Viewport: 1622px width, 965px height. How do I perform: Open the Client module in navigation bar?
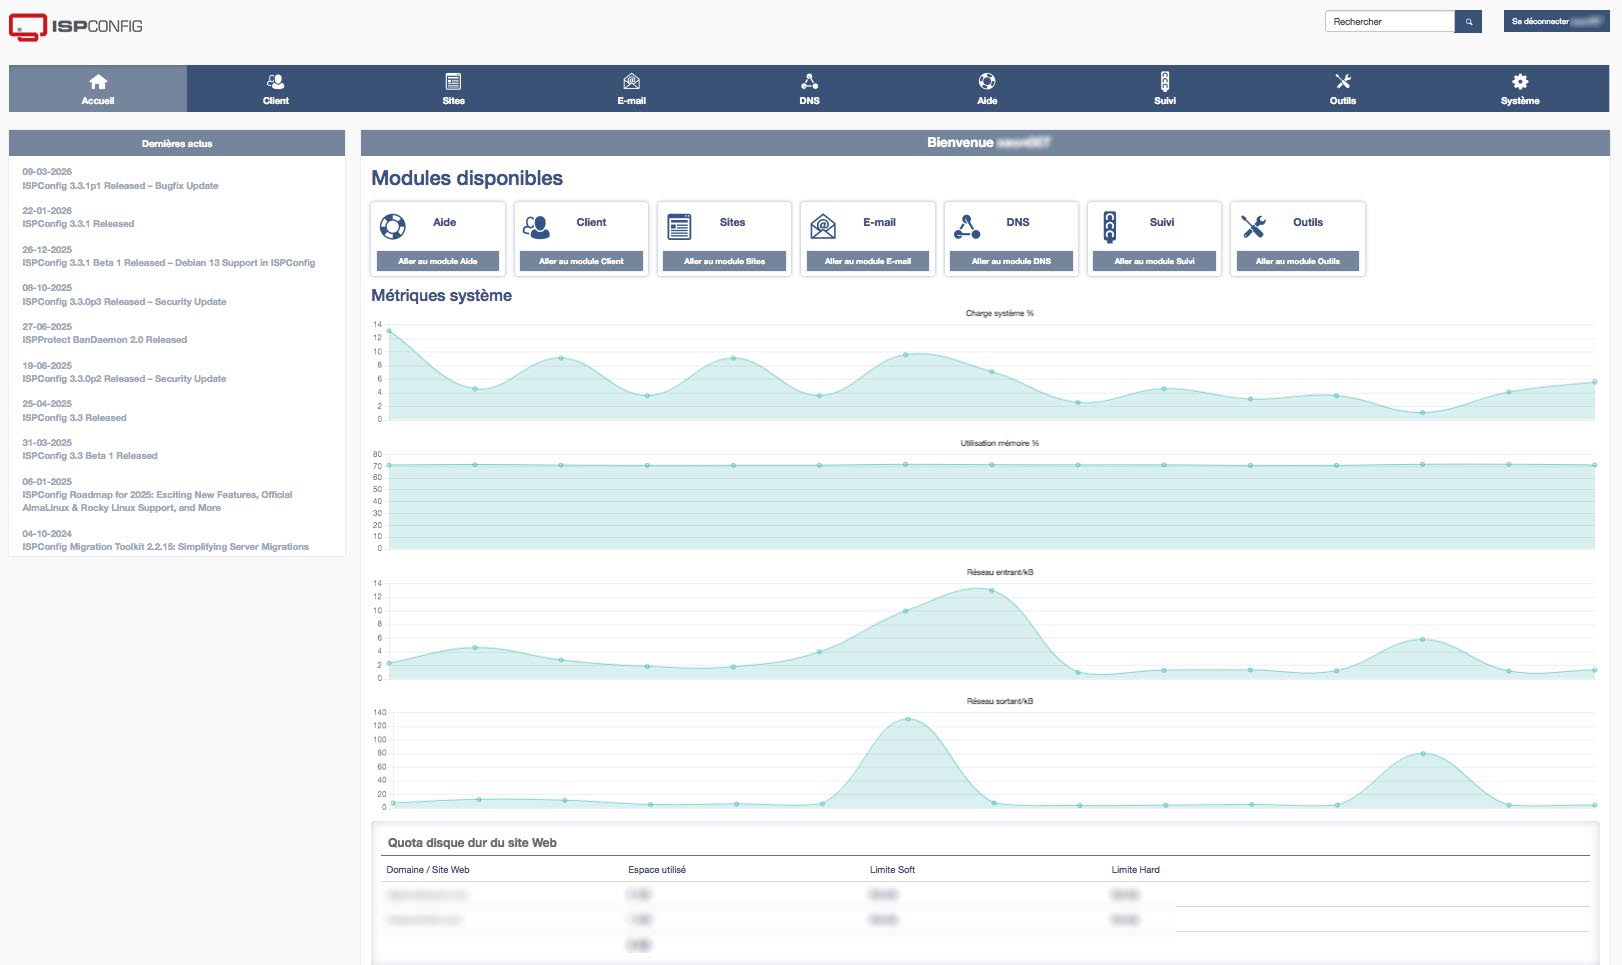(275, 89)
